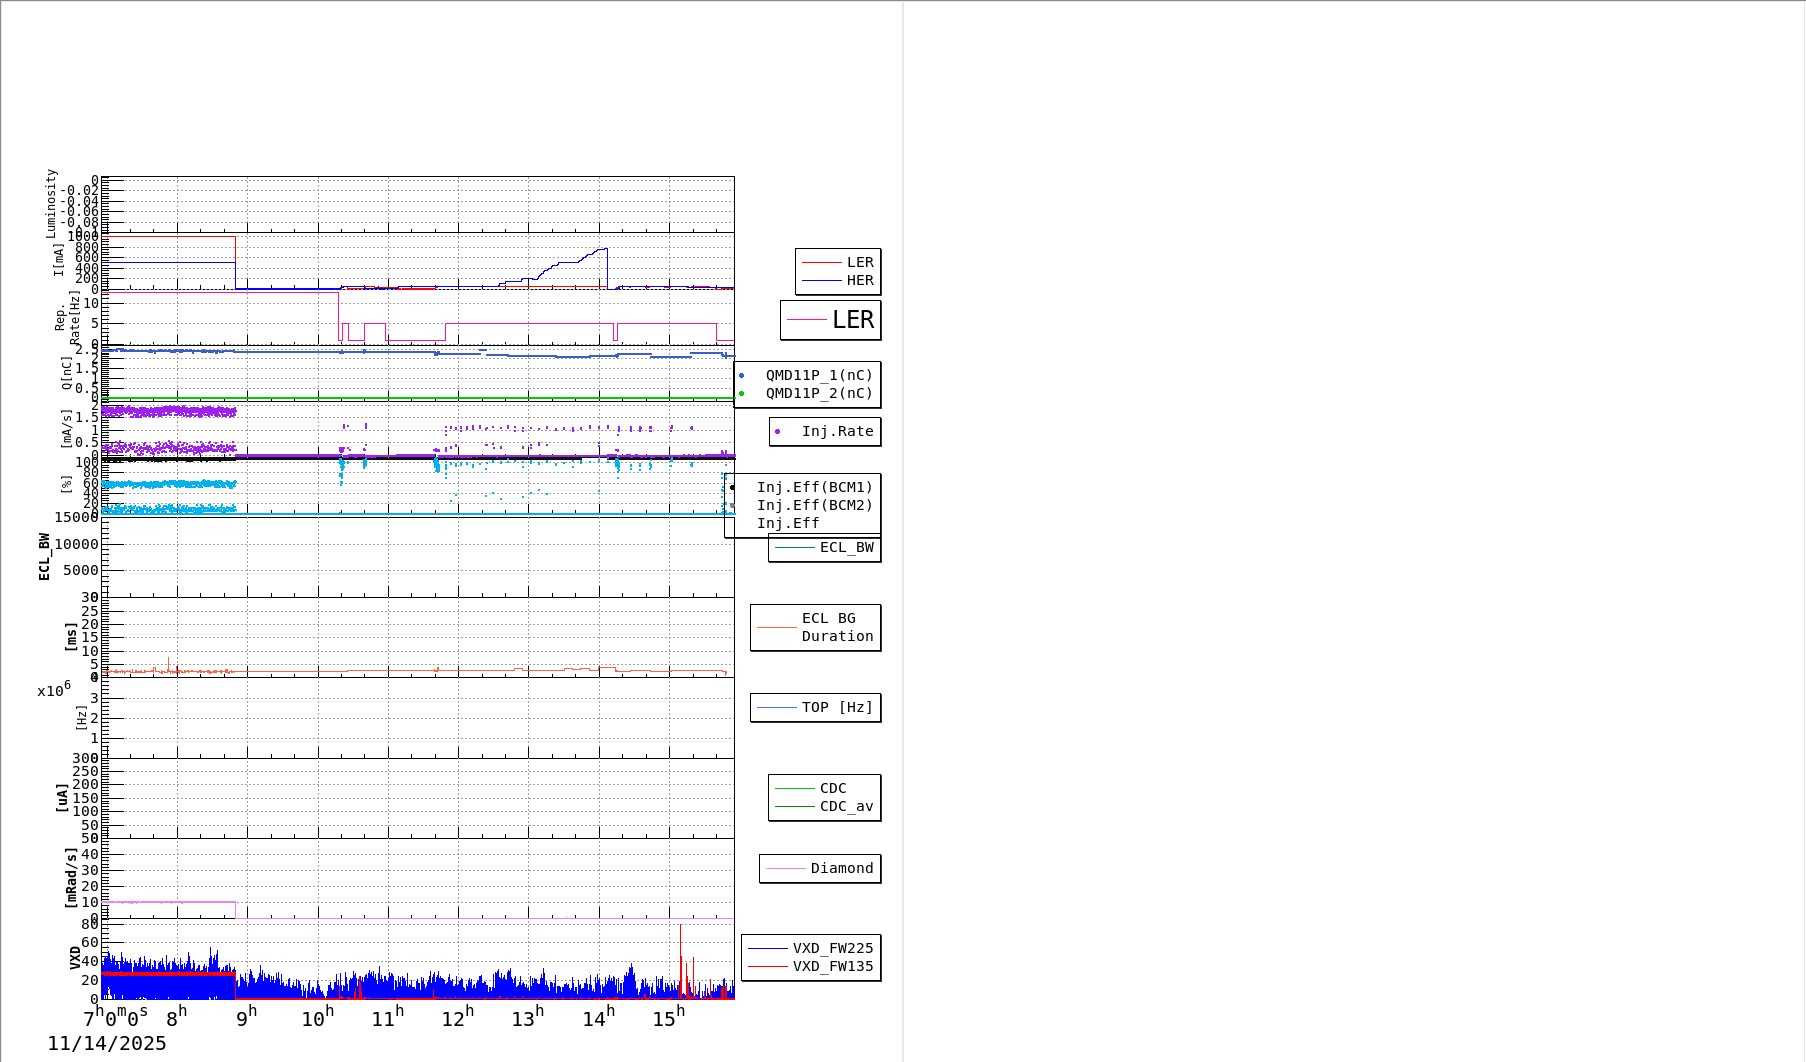
Task: Click the date label 11/14/2025
Action: coord(108,1043)
